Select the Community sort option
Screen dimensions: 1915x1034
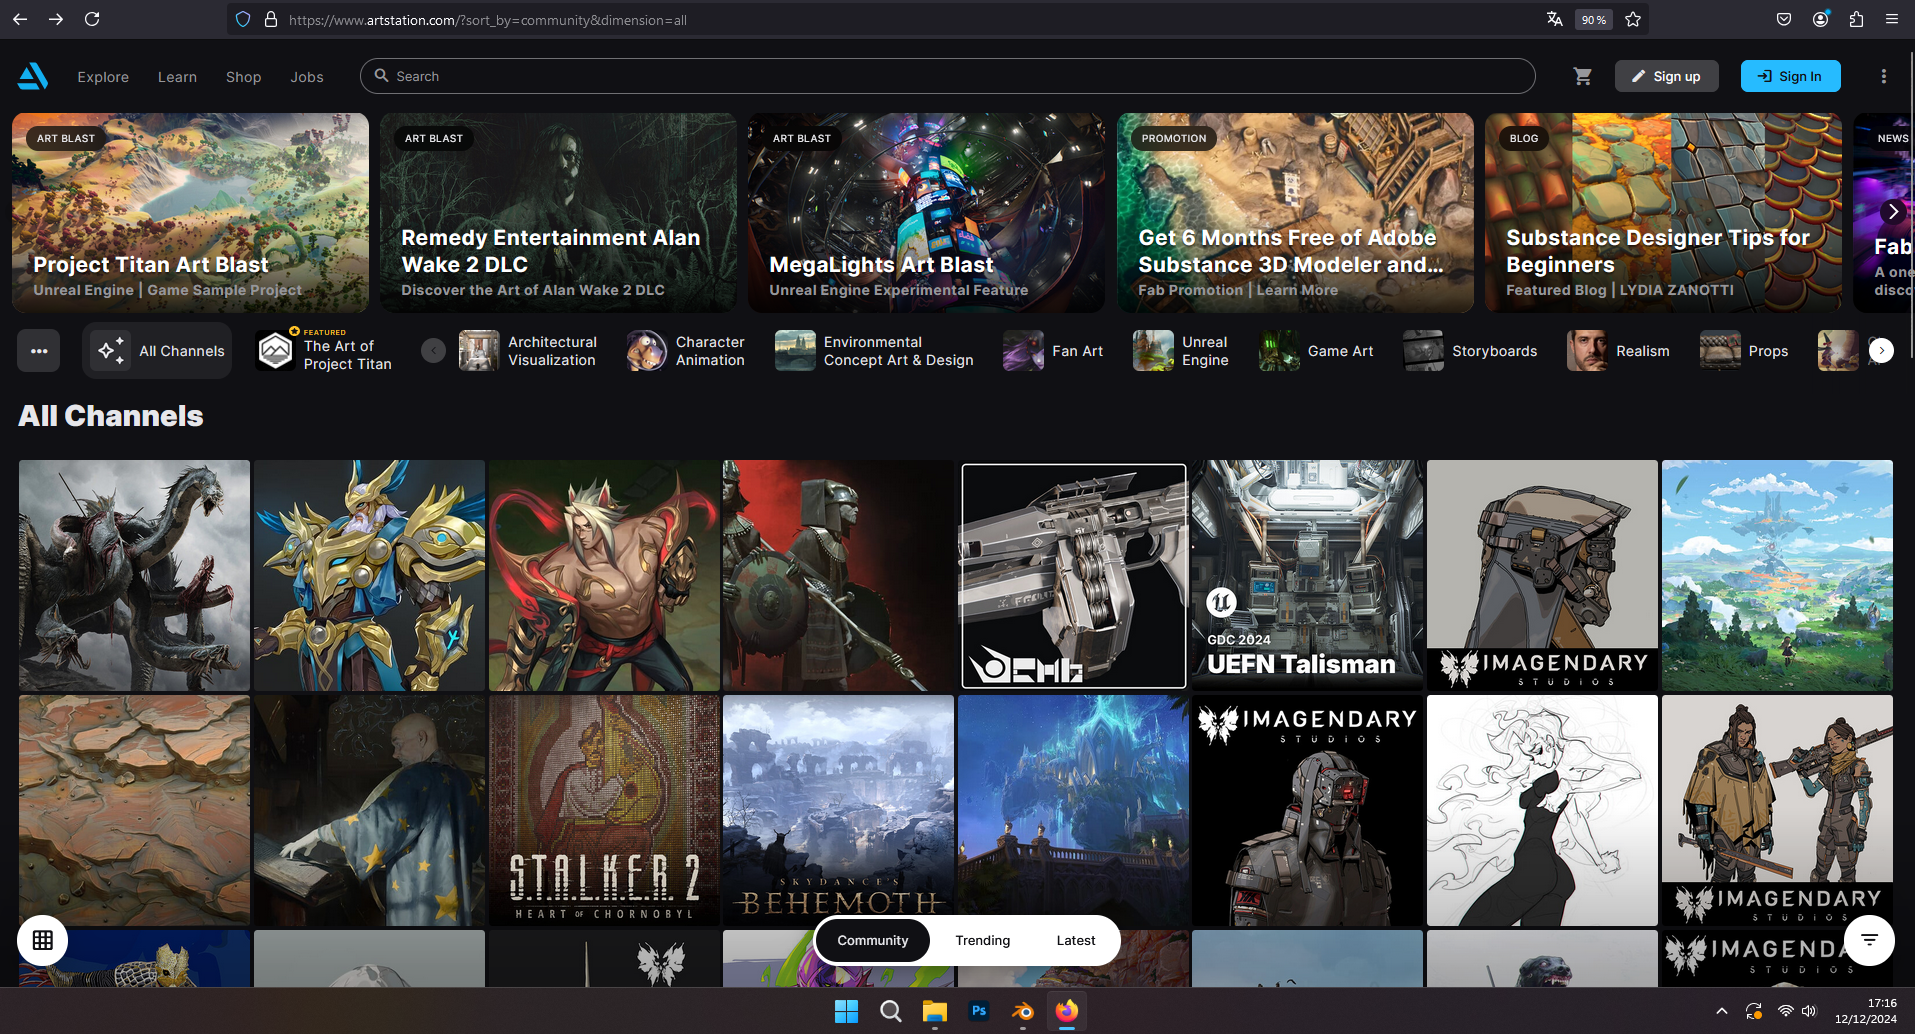tap(872, 940)
